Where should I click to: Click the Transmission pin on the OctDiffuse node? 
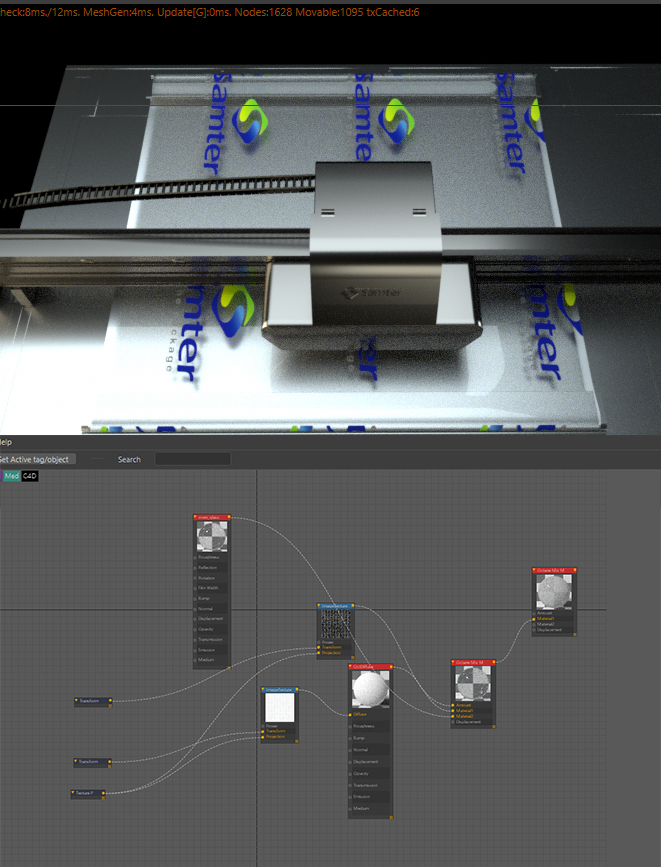[x=351, y=786]
